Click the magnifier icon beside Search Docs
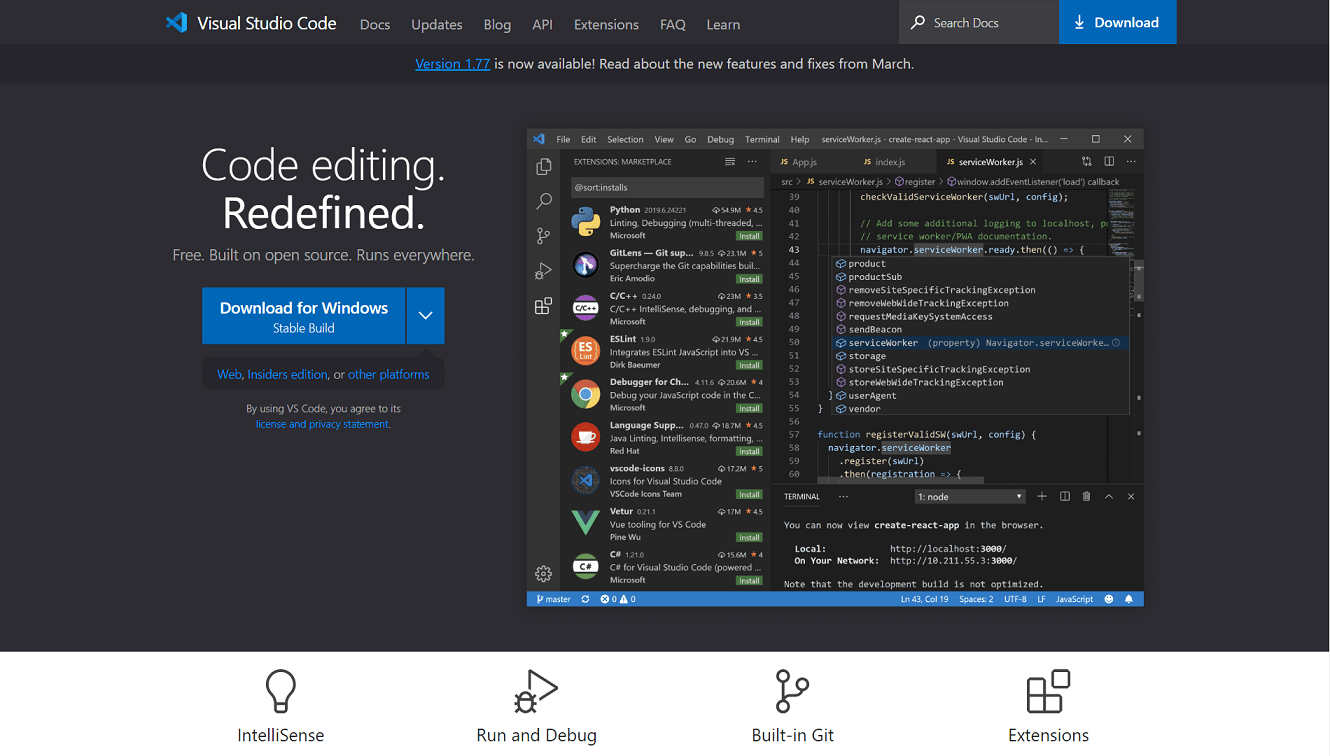 tap(918, 22)
